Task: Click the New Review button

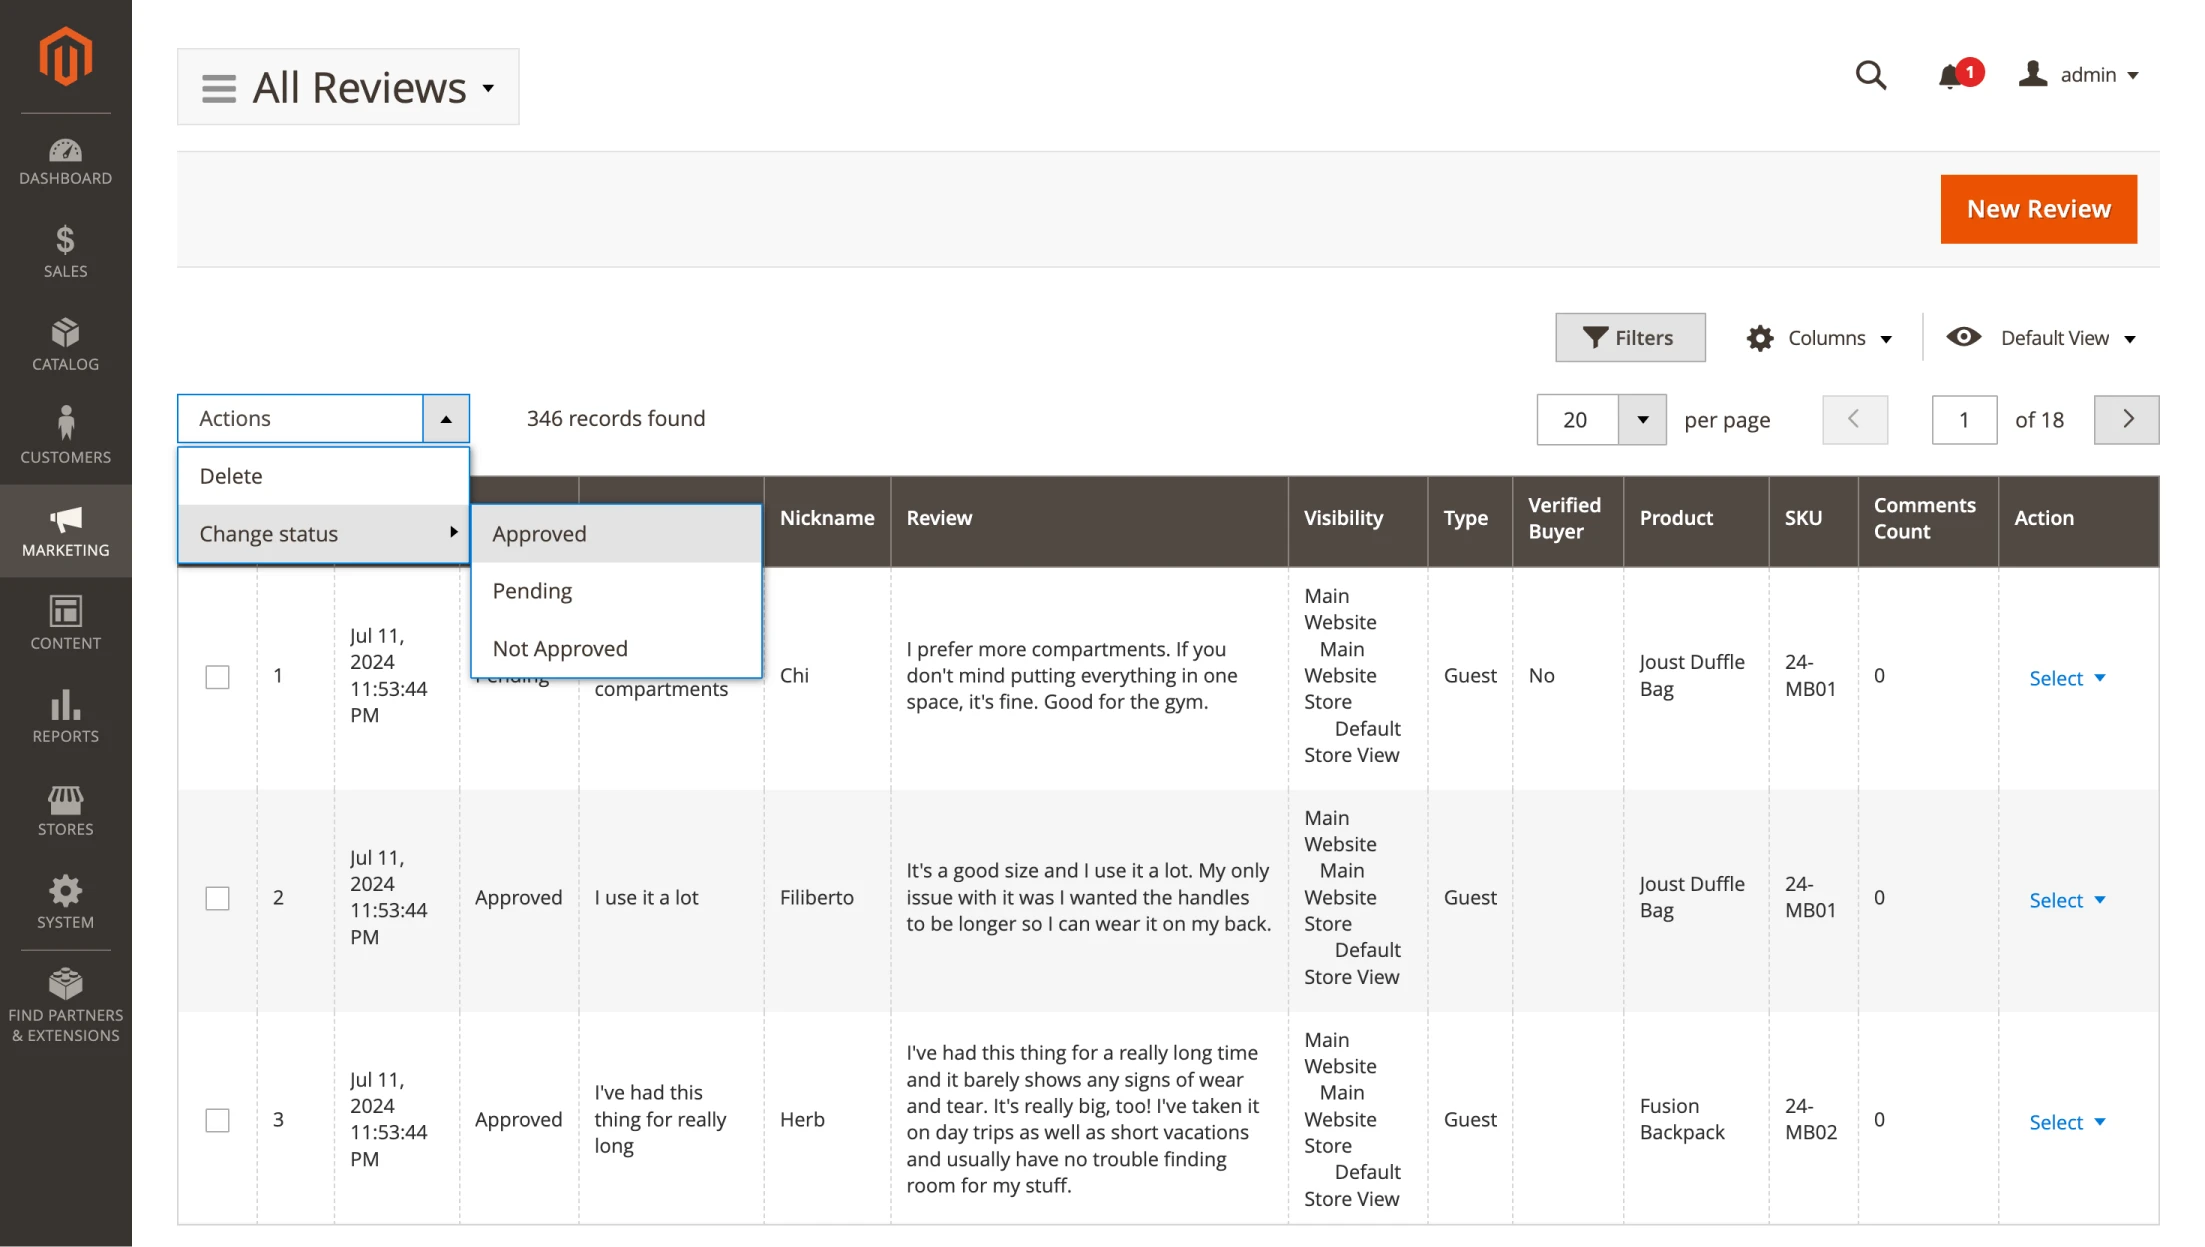Action: tap(2038, 209)
